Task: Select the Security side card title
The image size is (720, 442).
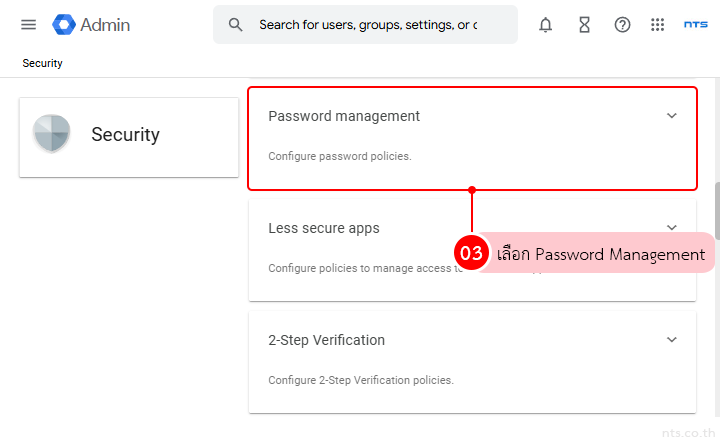Action: (125, 135)
